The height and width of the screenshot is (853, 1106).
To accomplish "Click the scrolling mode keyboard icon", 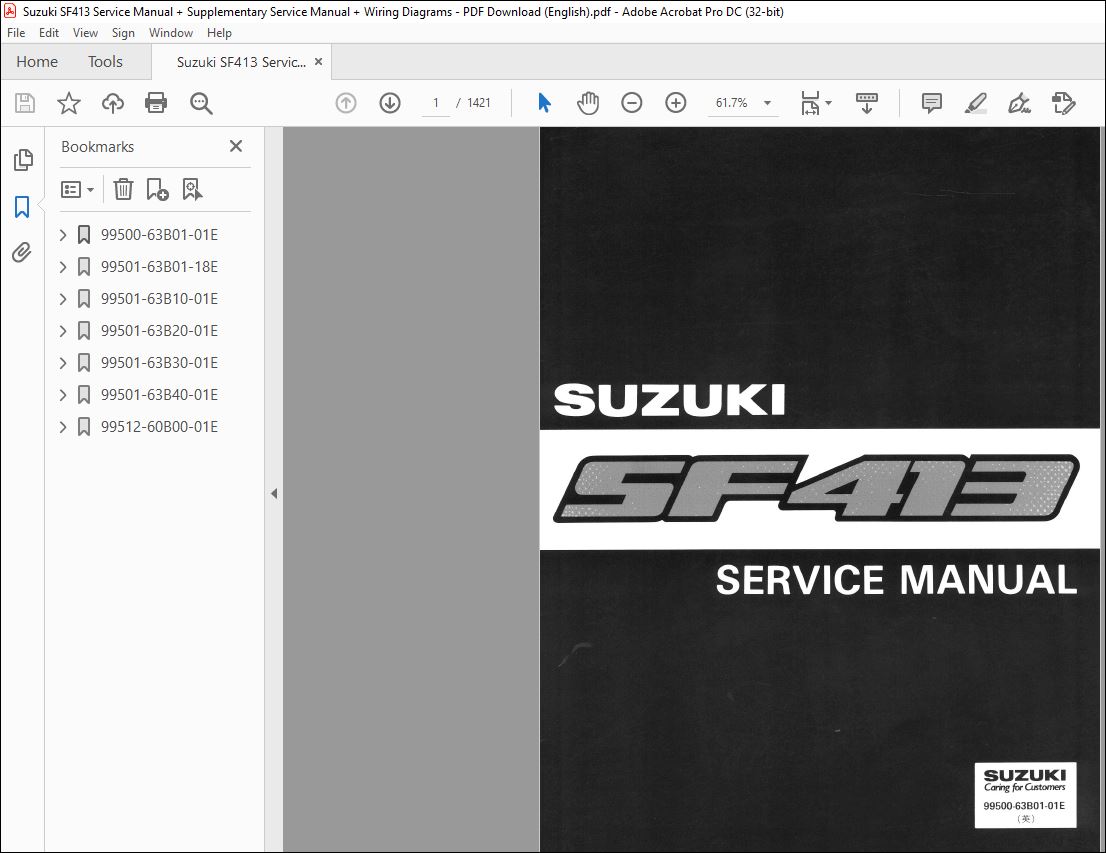I will pyautogui.click(x=866, y=103).
